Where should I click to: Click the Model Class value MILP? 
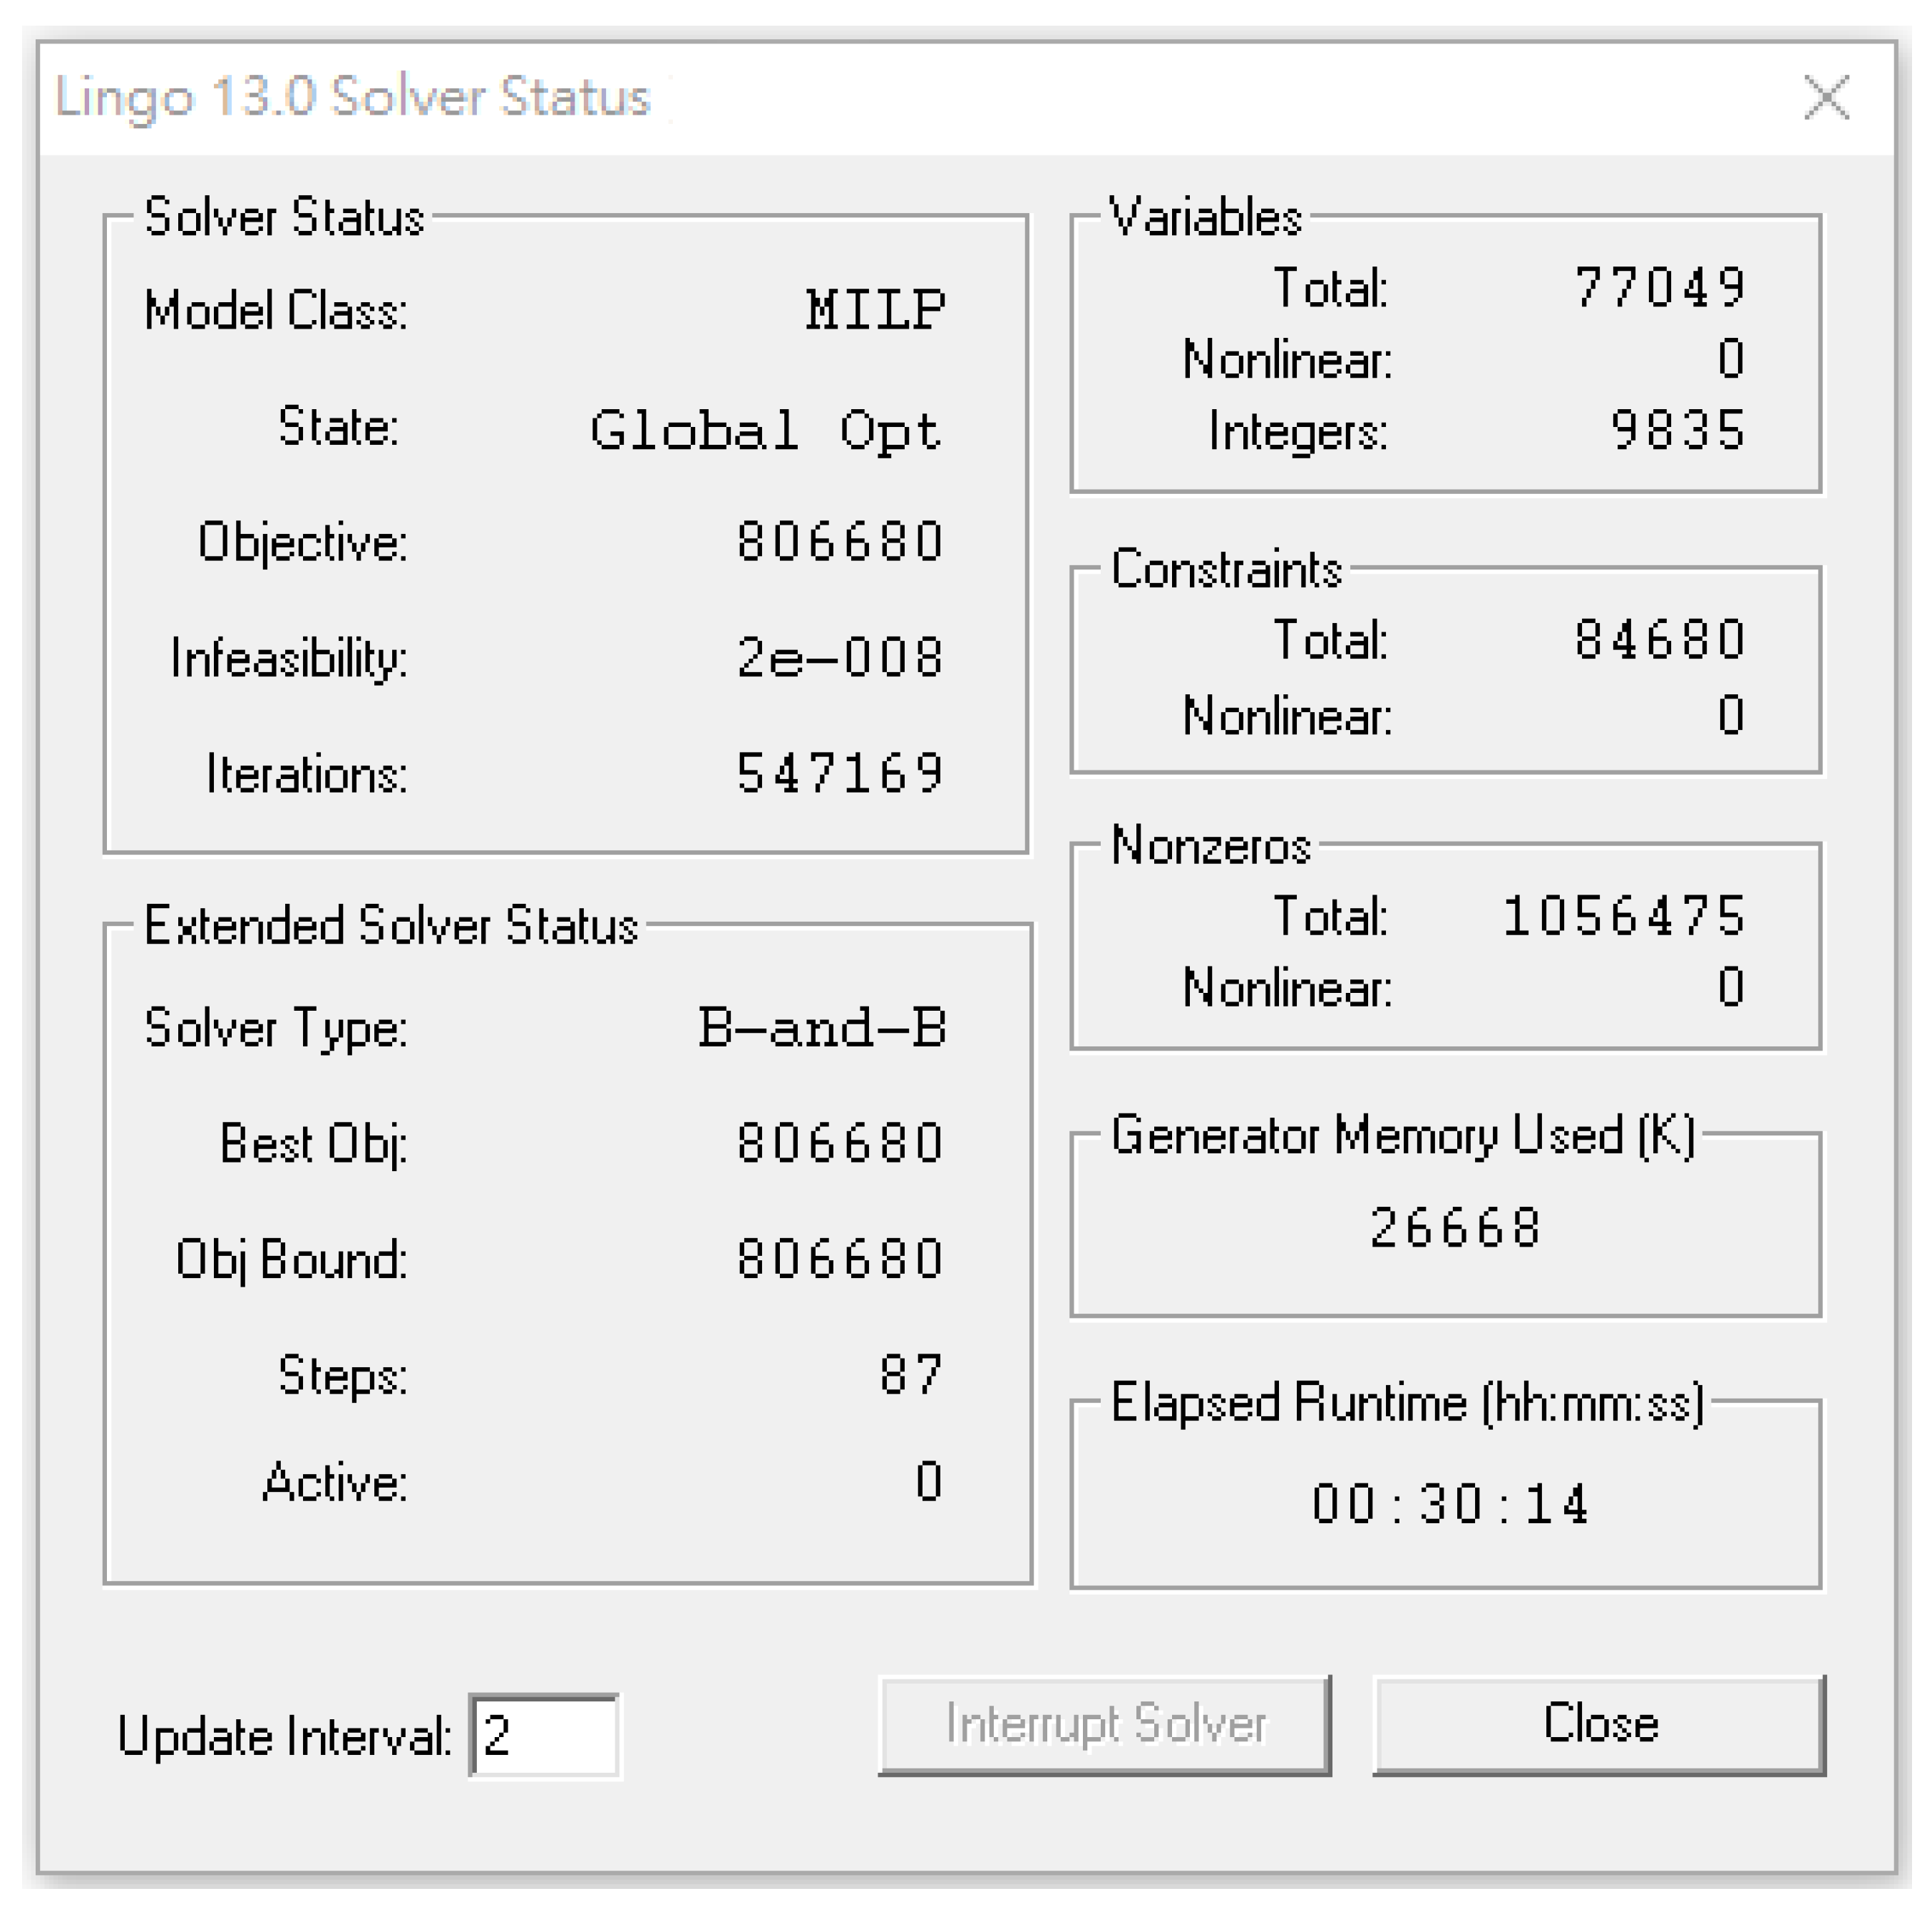[875, 310]
